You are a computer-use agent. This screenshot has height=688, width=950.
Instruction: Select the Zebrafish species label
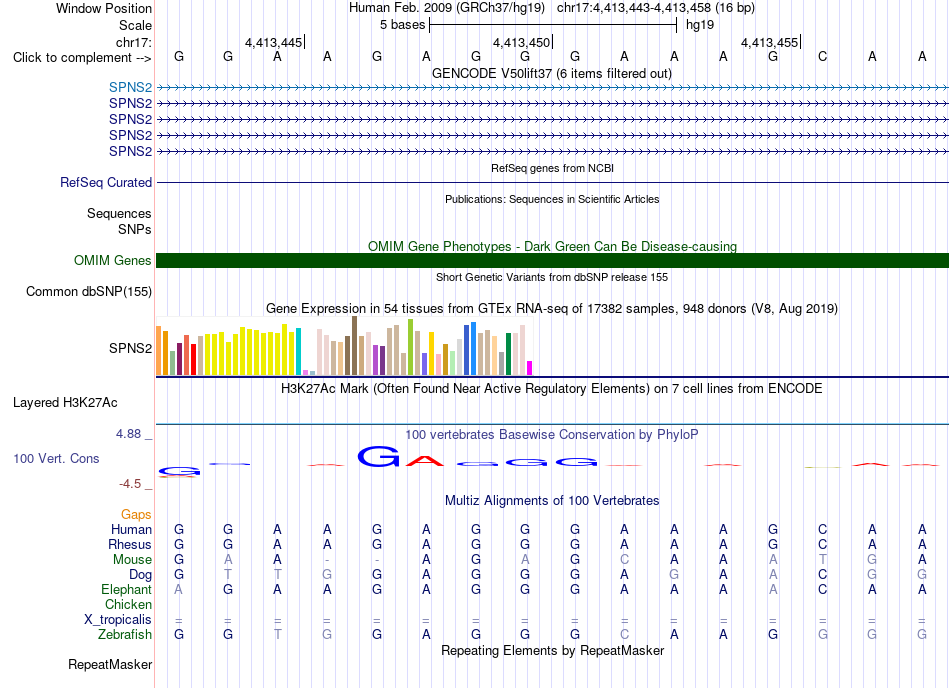(x=125, y=635)
